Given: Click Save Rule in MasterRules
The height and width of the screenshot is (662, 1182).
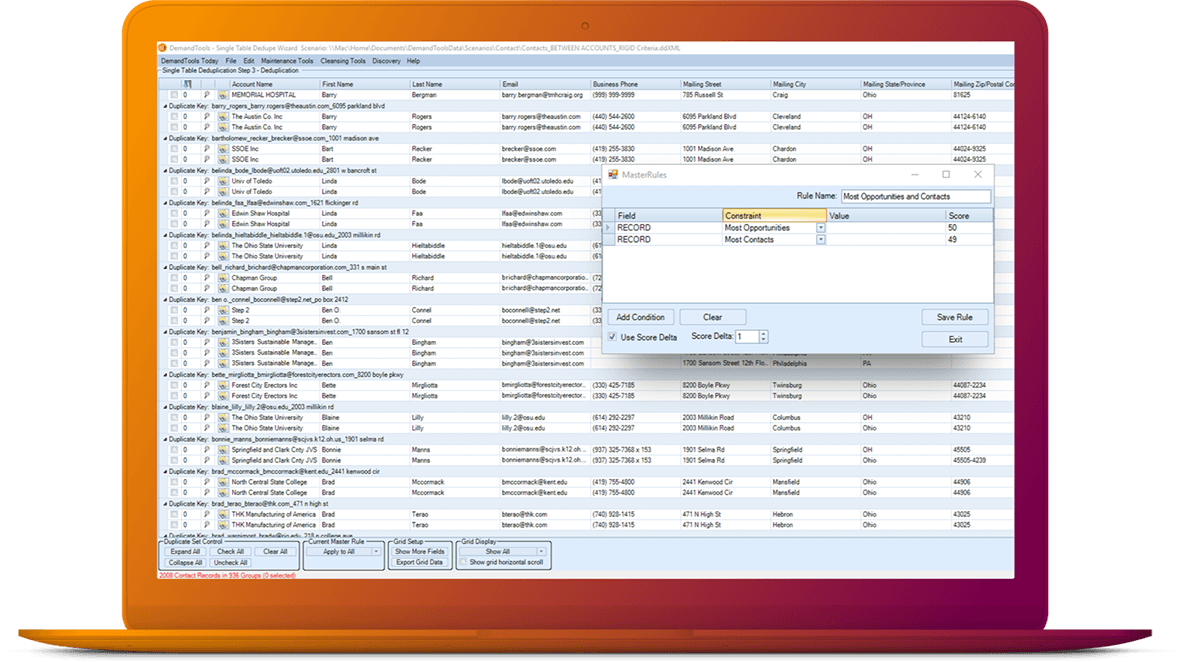Looking at the screenshot, I should (954, 317).
